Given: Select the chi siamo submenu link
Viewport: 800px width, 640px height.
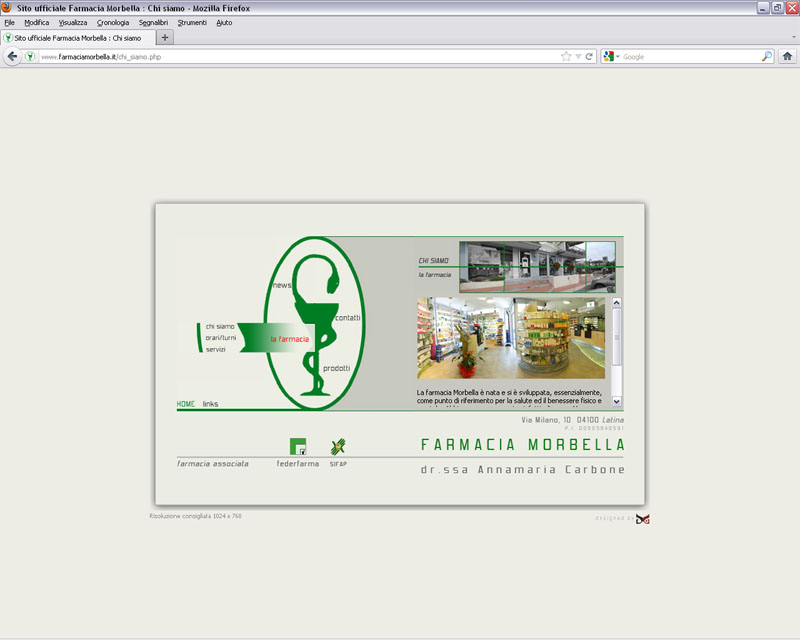Looking at the screenshot, I should [220, 326].
